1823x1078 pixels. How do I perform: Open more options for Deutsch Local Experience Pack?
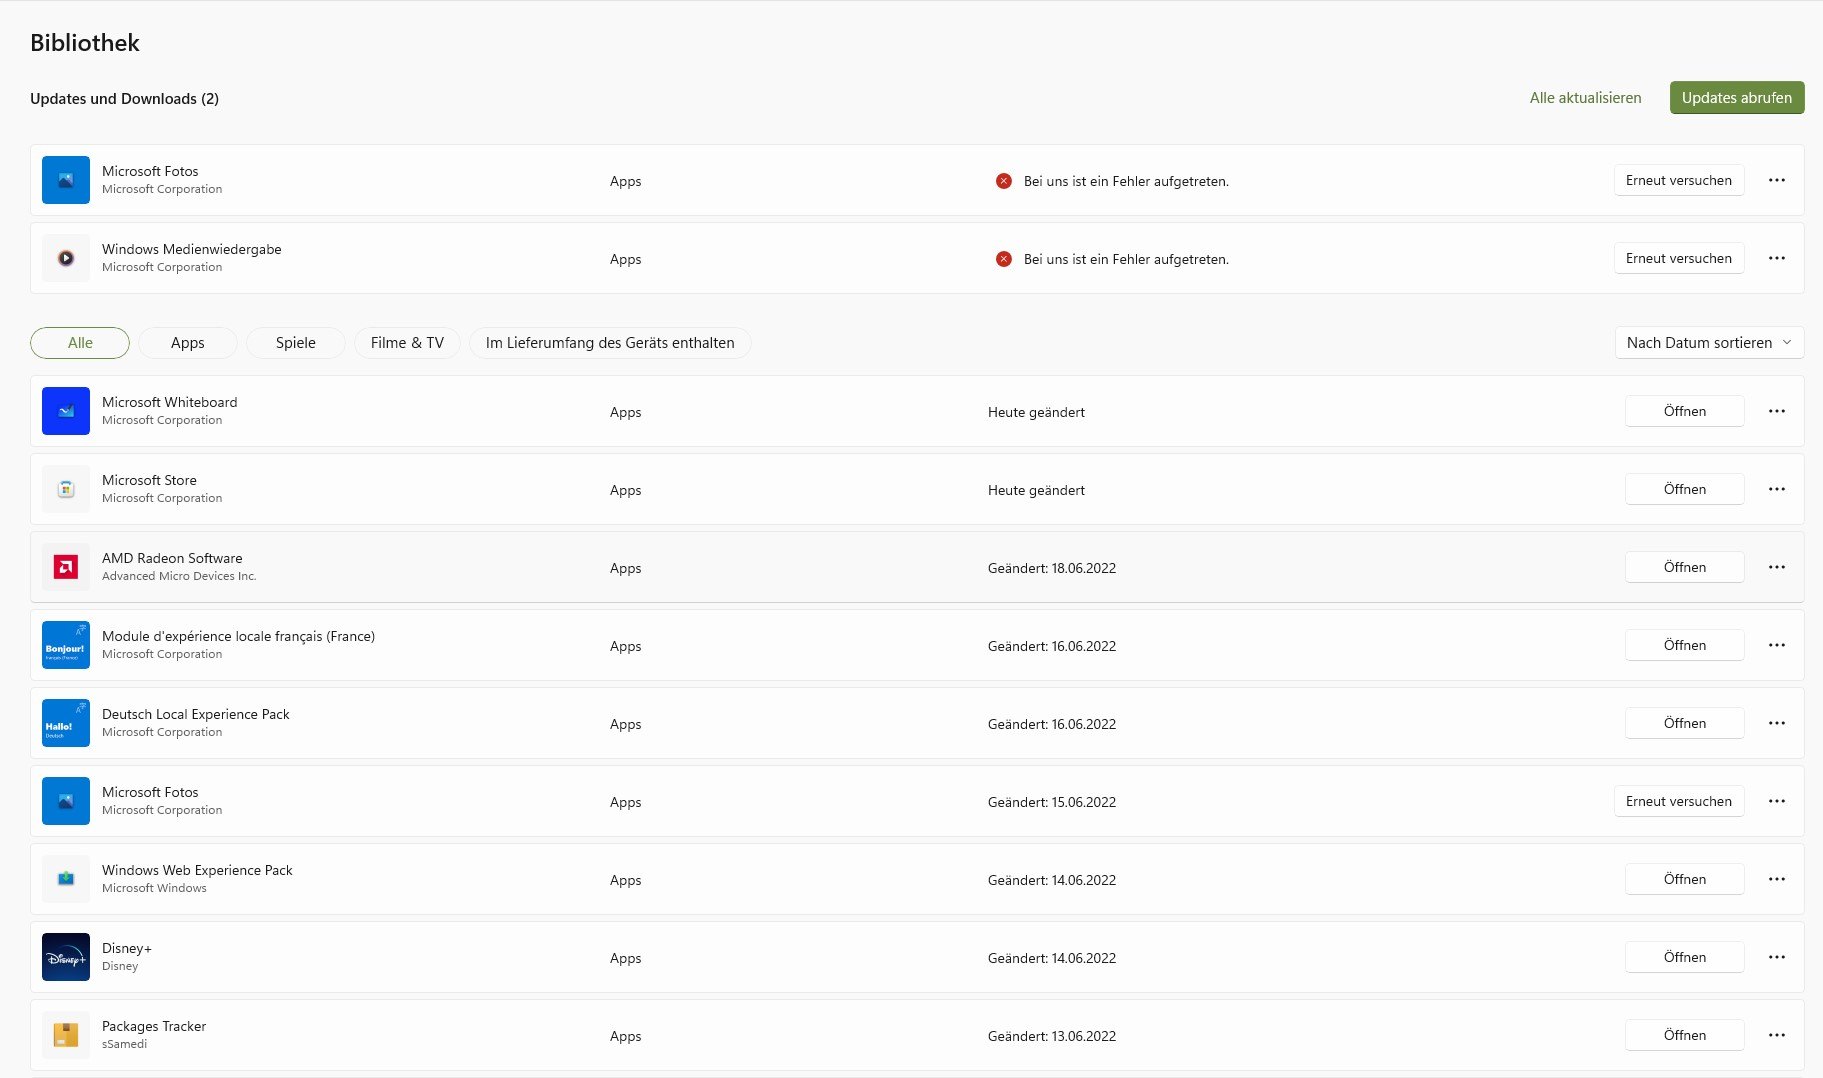tap(1777, 723)
